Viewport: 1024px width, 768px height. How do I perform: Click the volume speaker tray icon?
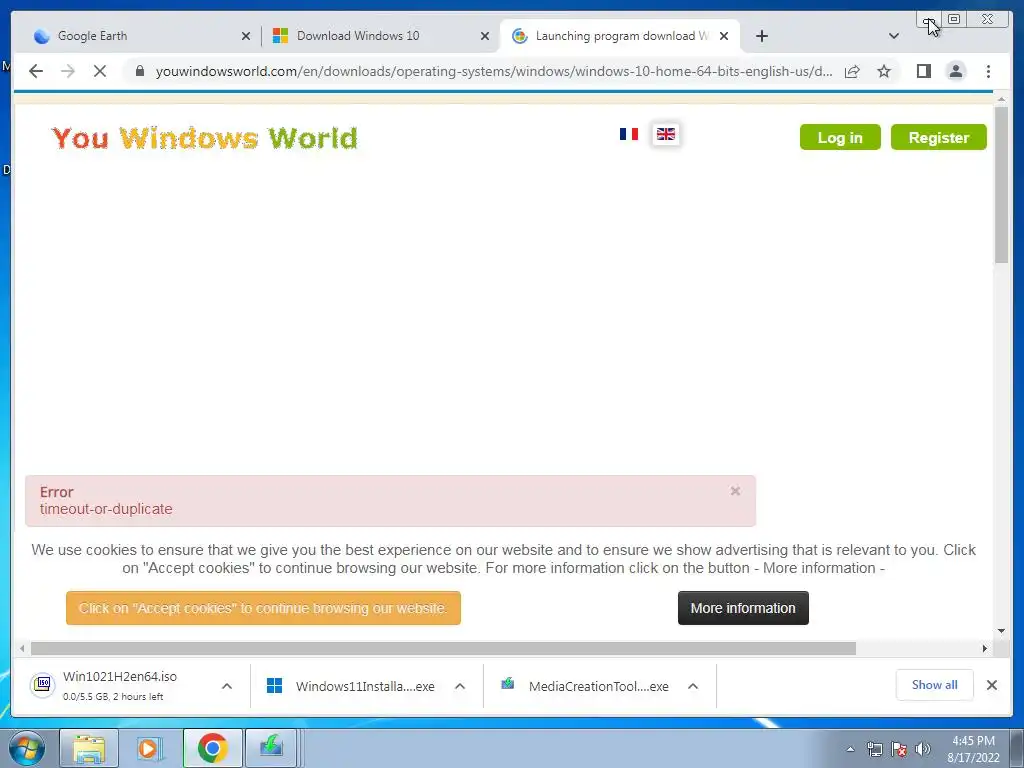click(923, 749)
